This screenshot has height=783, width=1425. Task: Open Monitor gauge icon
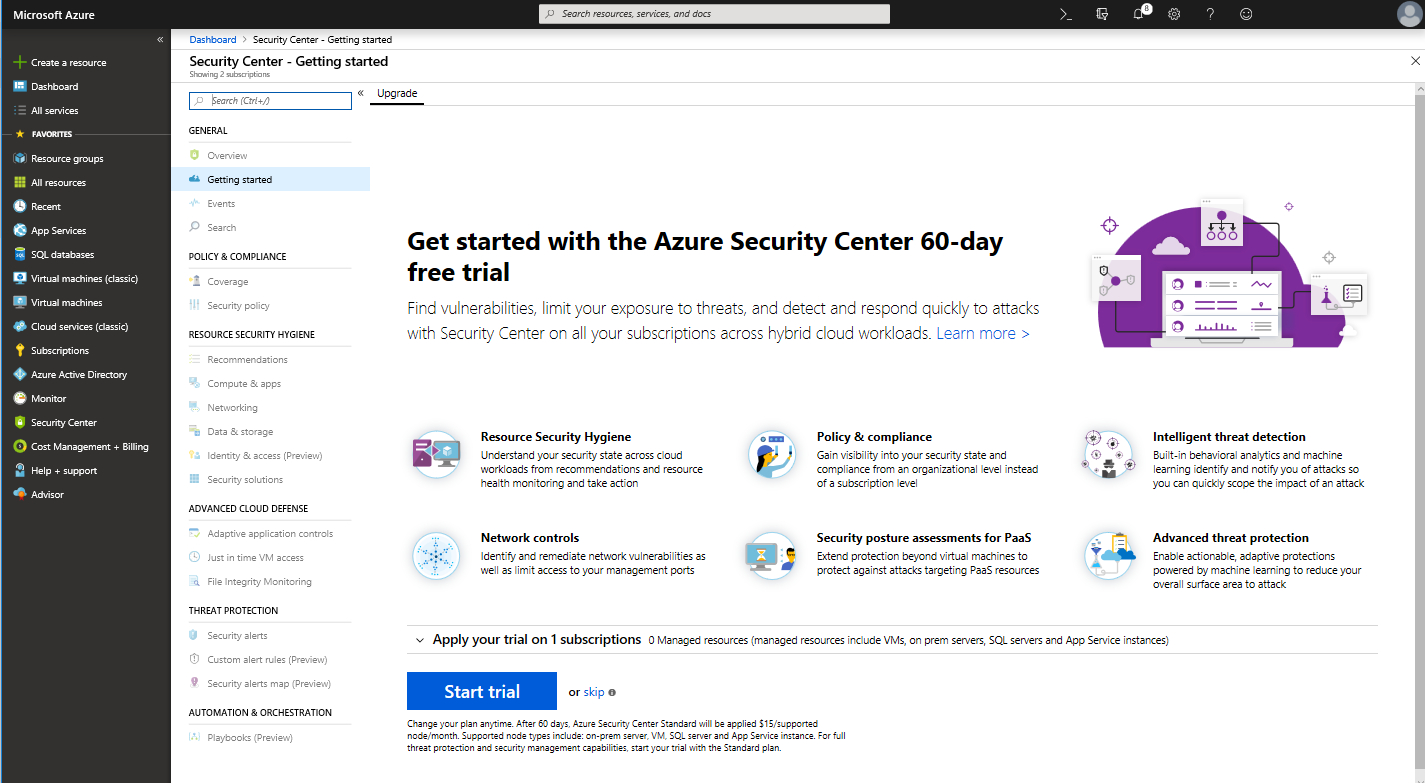[20, 398]
